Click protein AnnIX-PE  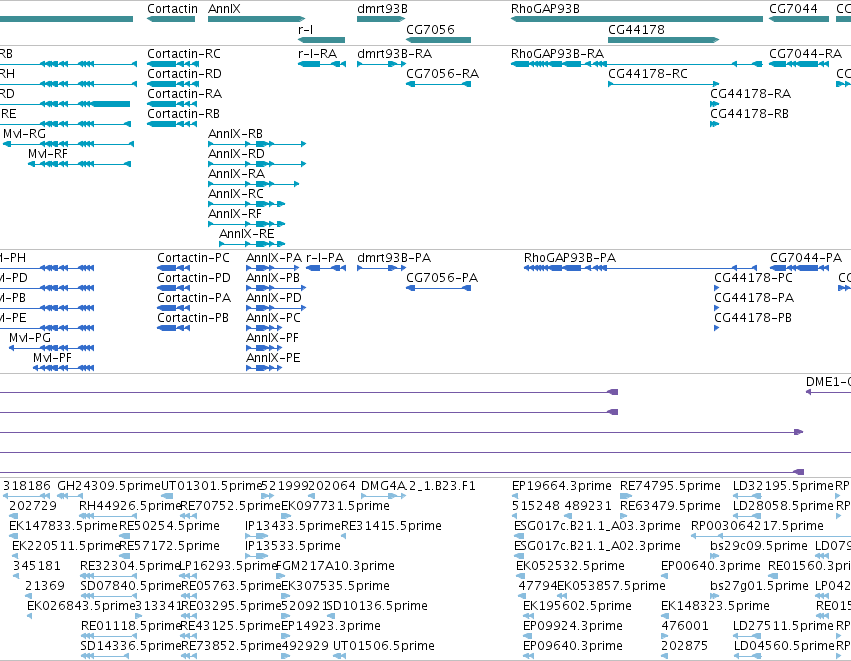point(273,358)
